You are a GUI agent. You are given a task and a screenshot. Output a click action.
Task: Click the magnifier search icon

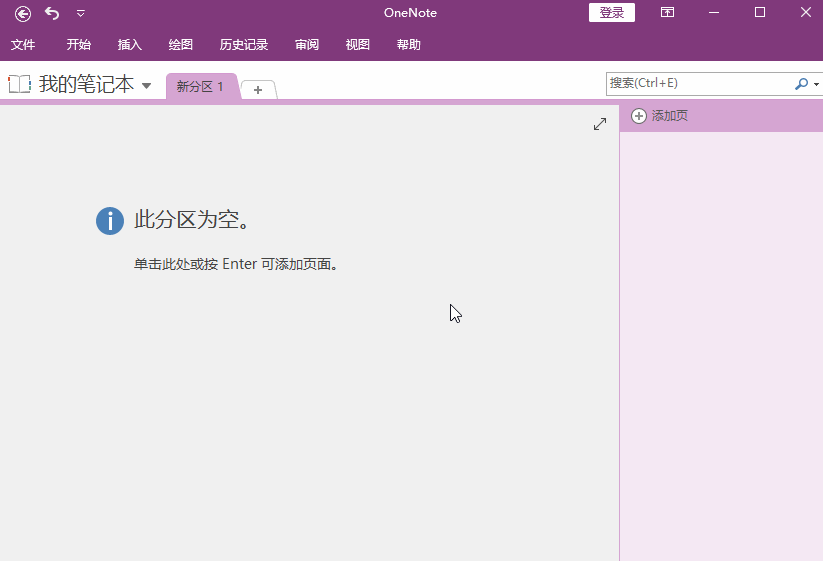[801, 83]
